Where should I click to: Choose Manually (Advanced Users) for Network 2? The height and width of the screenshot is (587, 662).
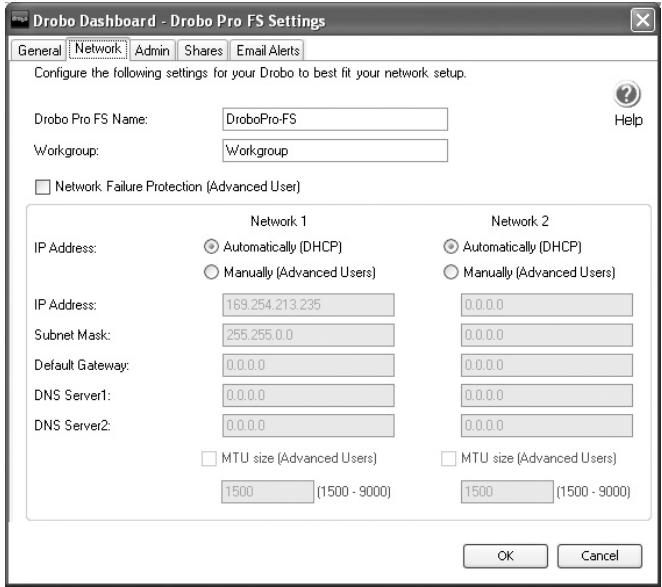point(450,272)
